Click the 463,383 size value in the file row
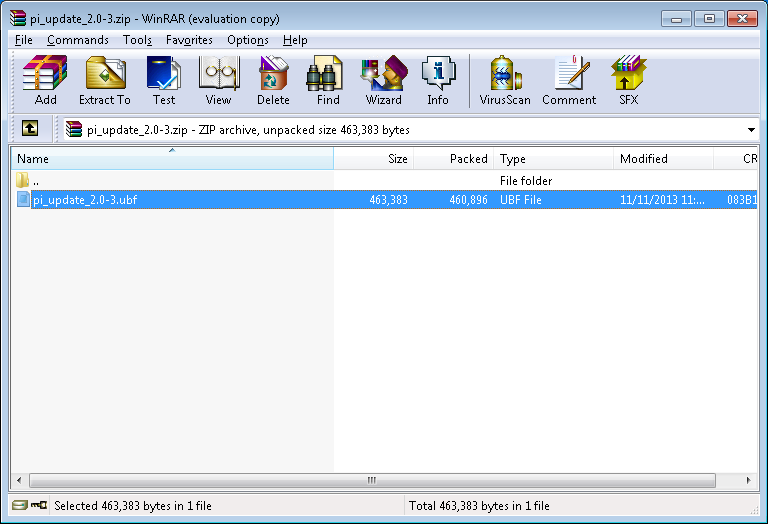This screenshot has width=768, height=524. [x=388, y=200]
